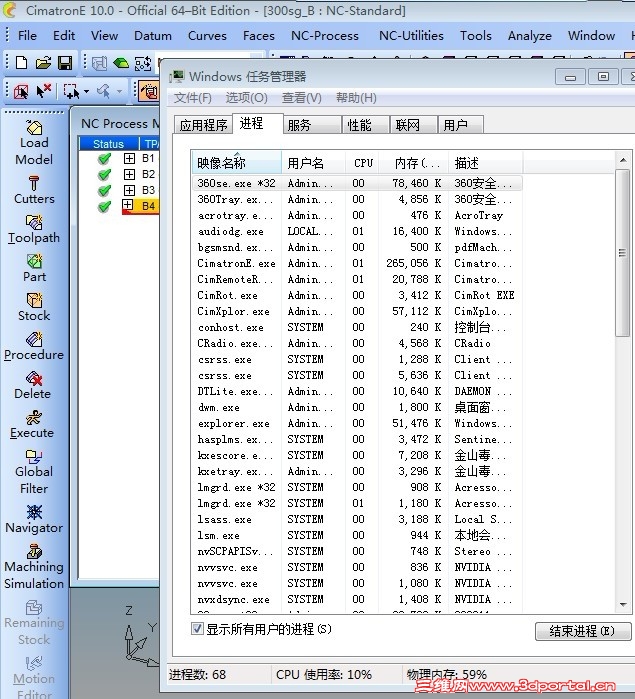Click the Task Manager title bar icon
This screenshot has height=699, width=635.
point(177,76)
